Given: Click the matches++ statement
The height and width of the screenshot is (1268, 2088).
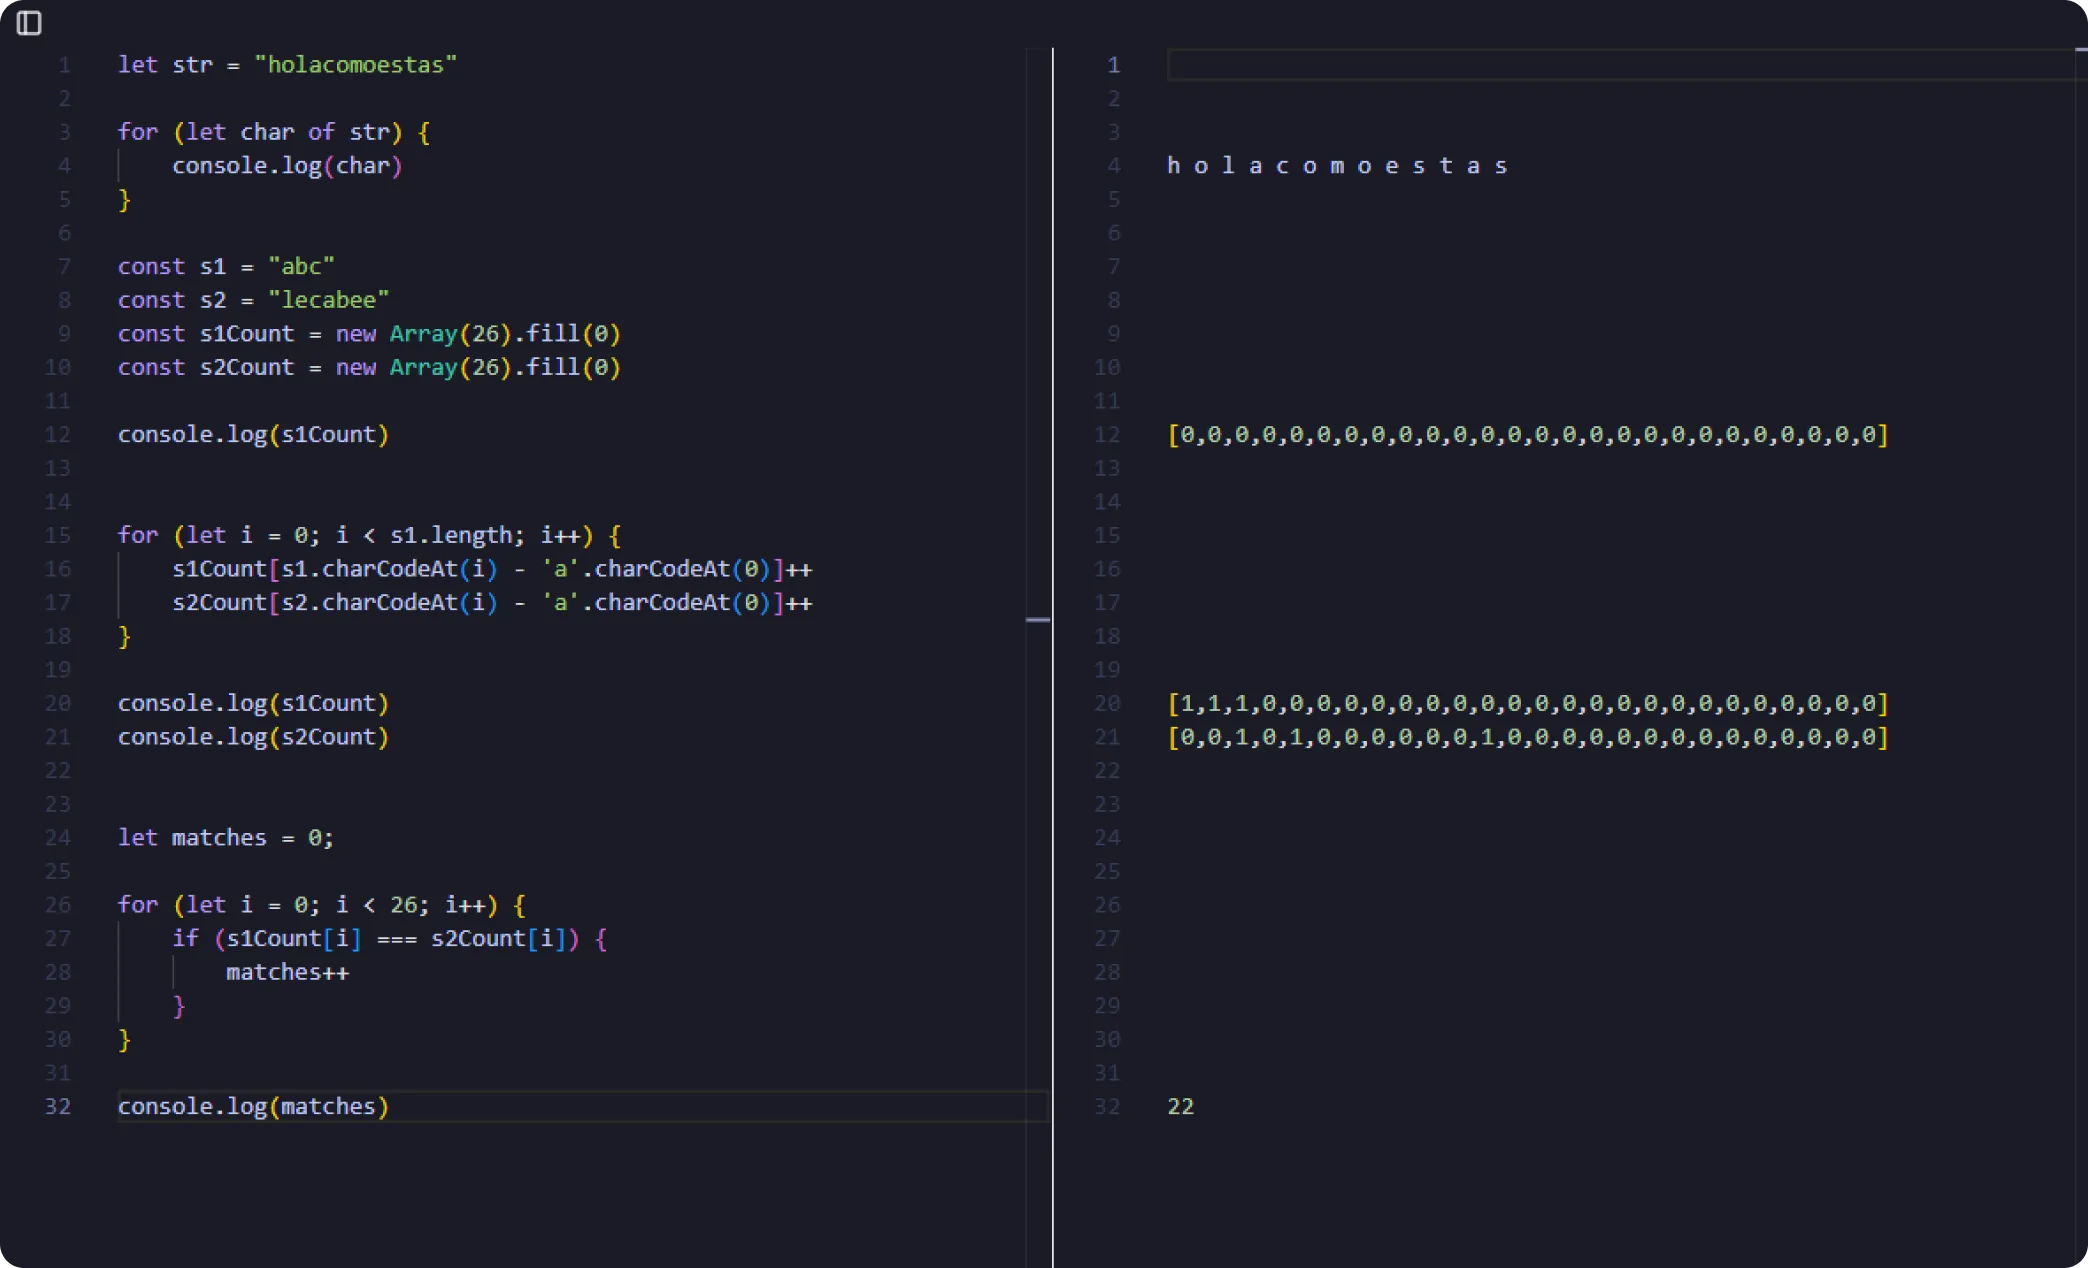Looking at the screenshot, I should (x=287, y=972).
